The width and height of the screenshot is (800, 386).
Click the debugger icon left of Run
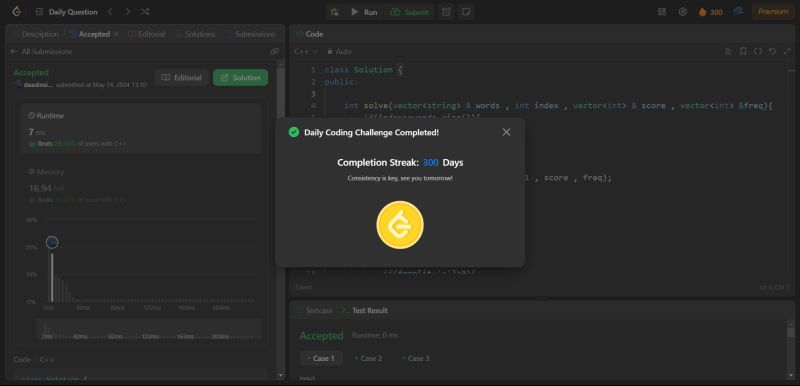pos(335,12)
